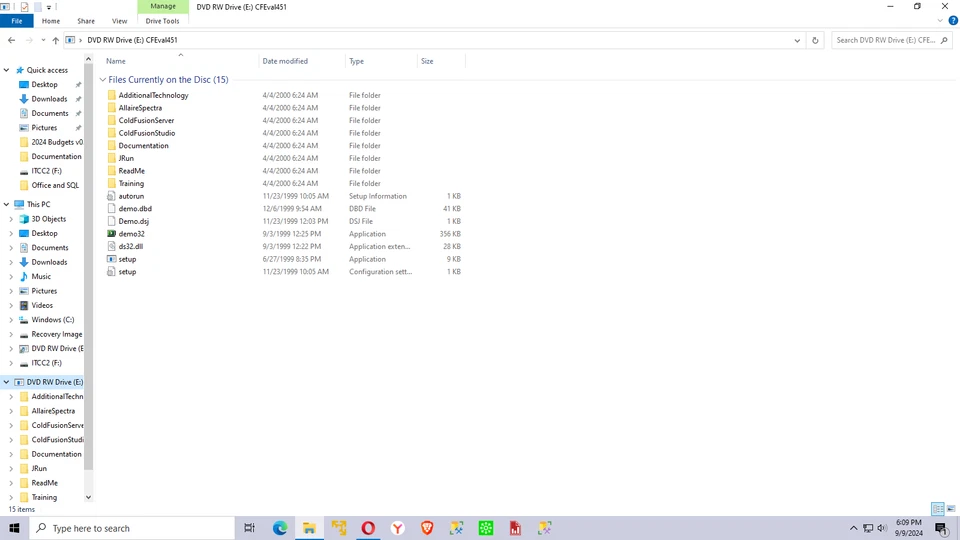Open Explorer help question mark icon
This screenshot has width=960, height=540.
953,21
